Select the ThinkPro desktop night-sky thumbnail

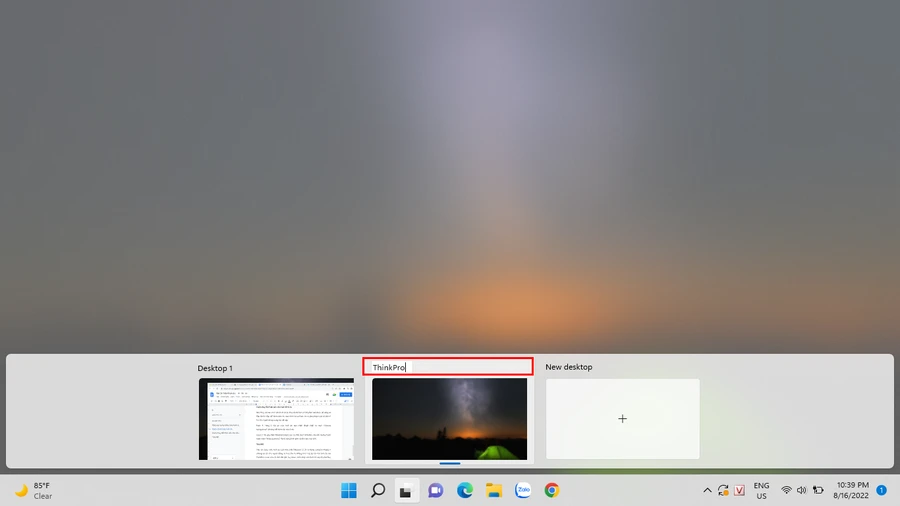(449, 419)
